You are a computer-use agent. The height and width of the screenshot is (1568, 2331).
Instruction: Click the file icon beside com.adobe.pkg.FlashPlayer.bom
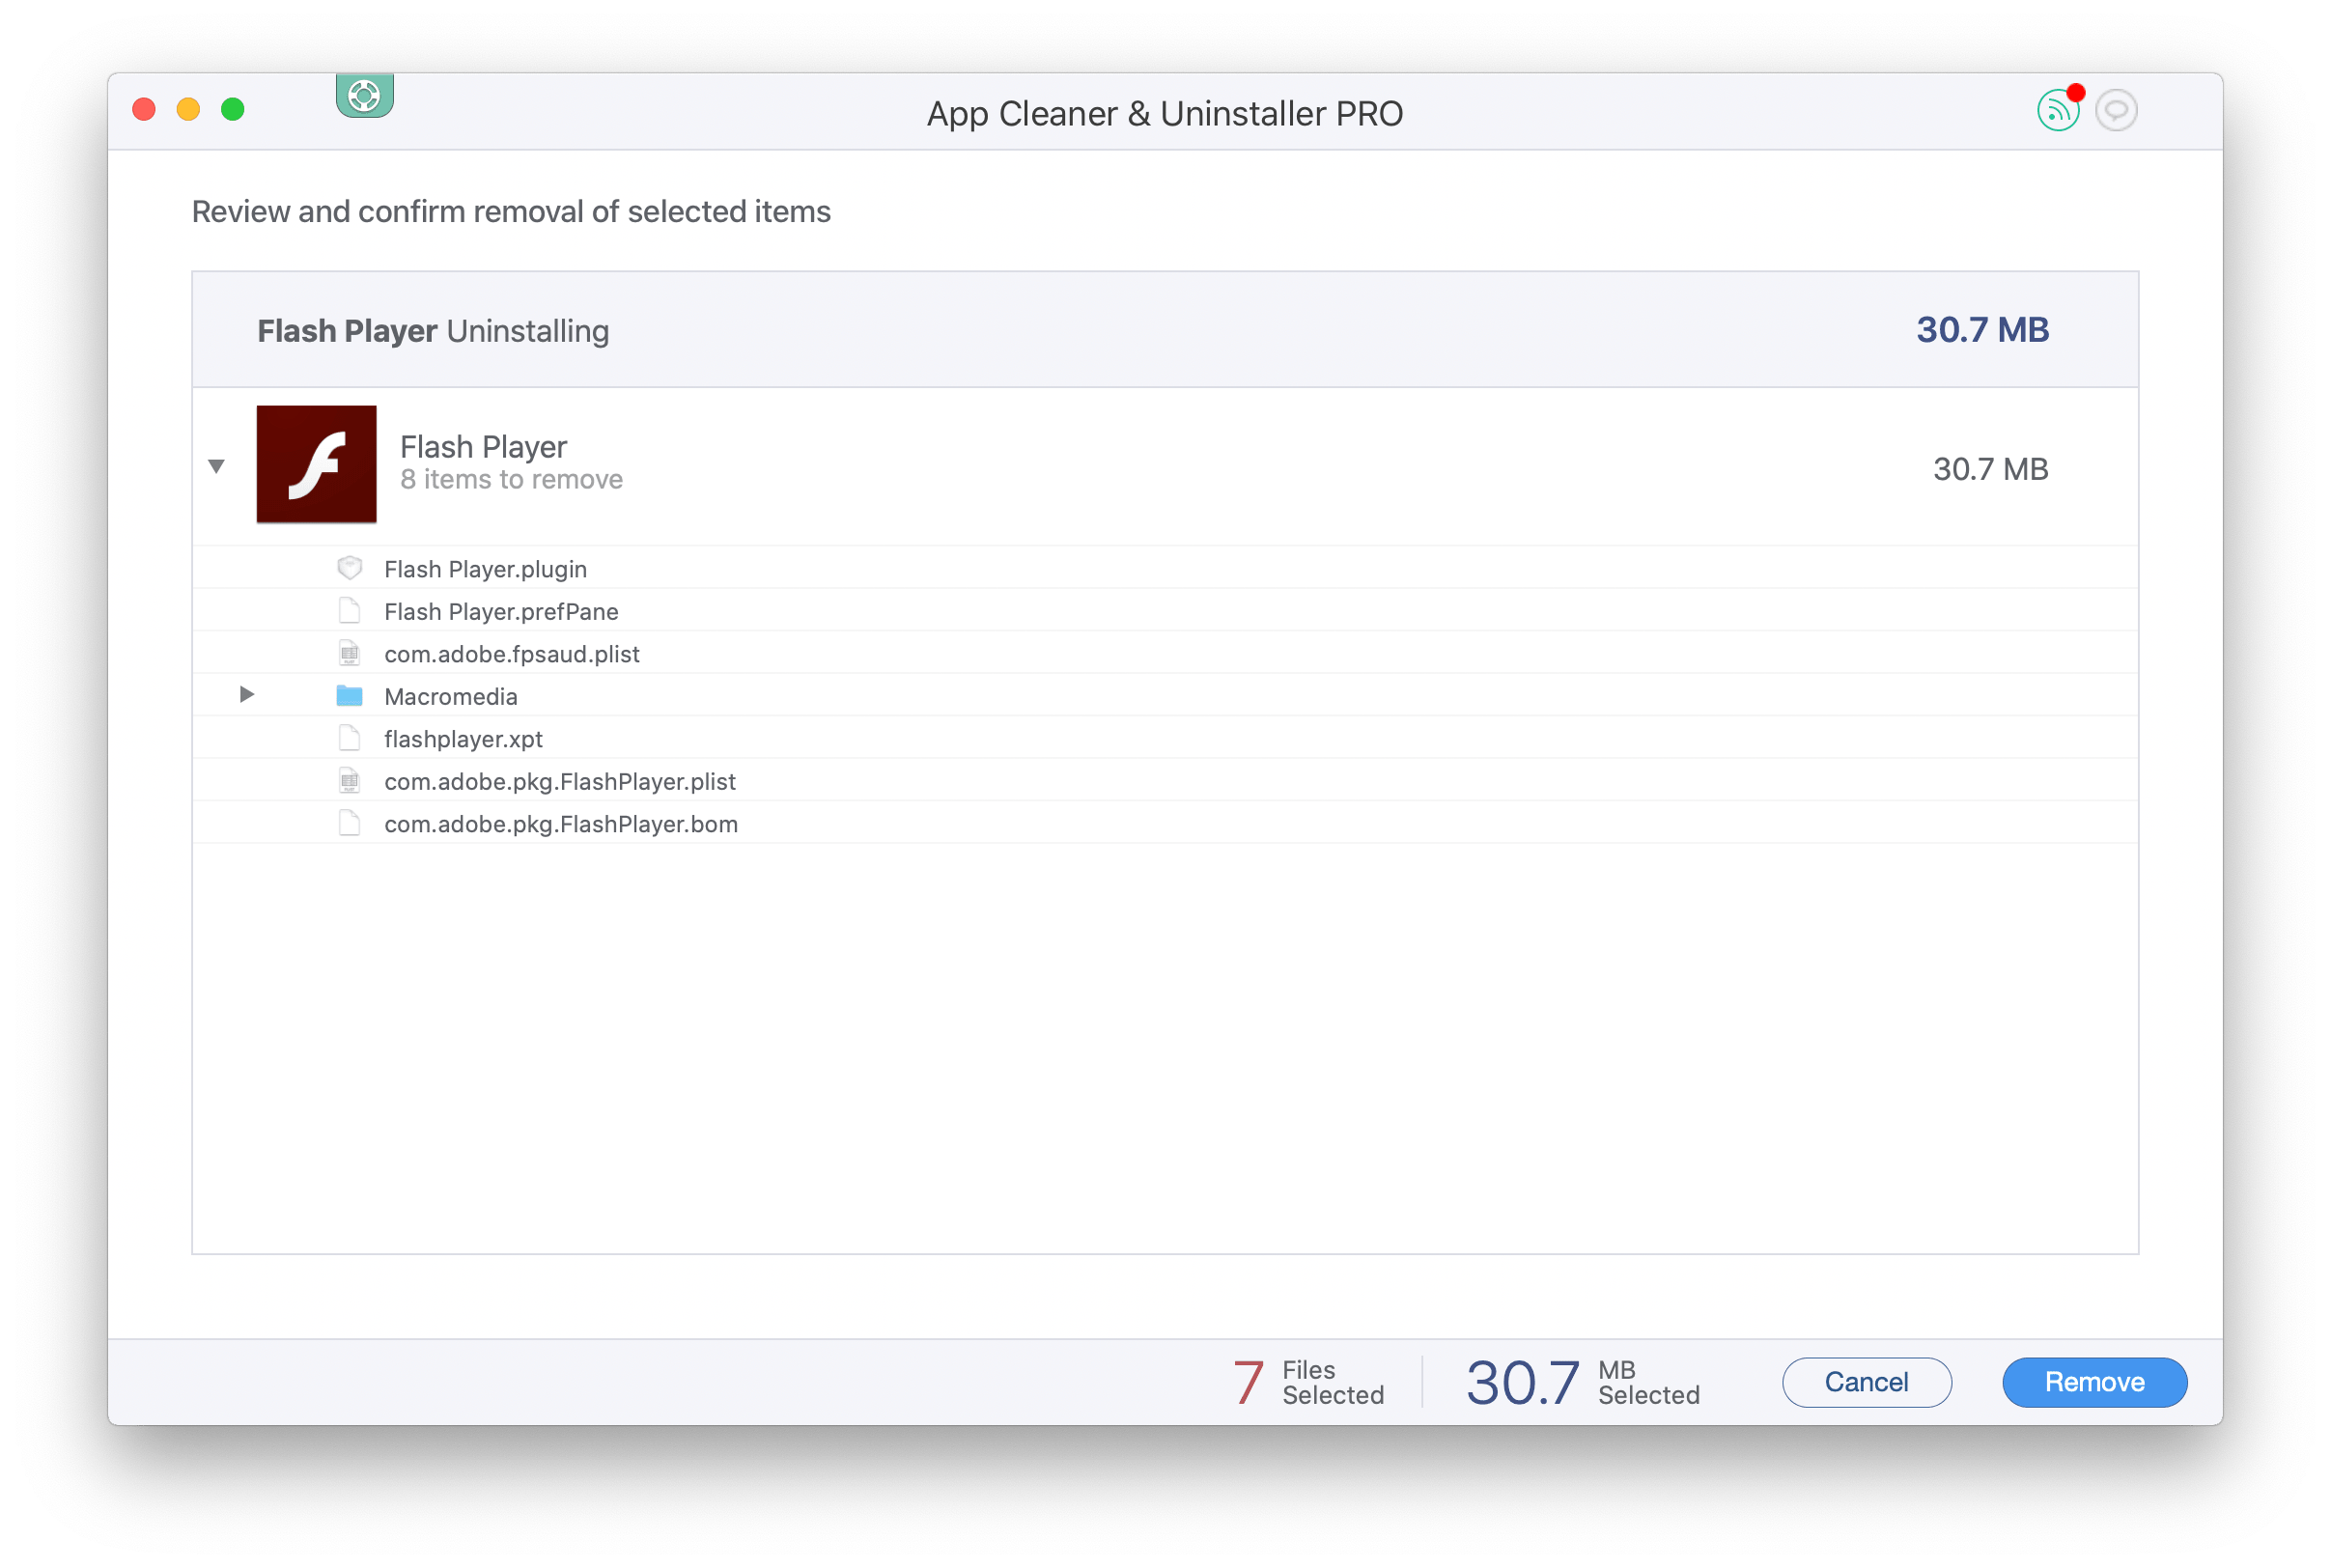coord(349,823)
